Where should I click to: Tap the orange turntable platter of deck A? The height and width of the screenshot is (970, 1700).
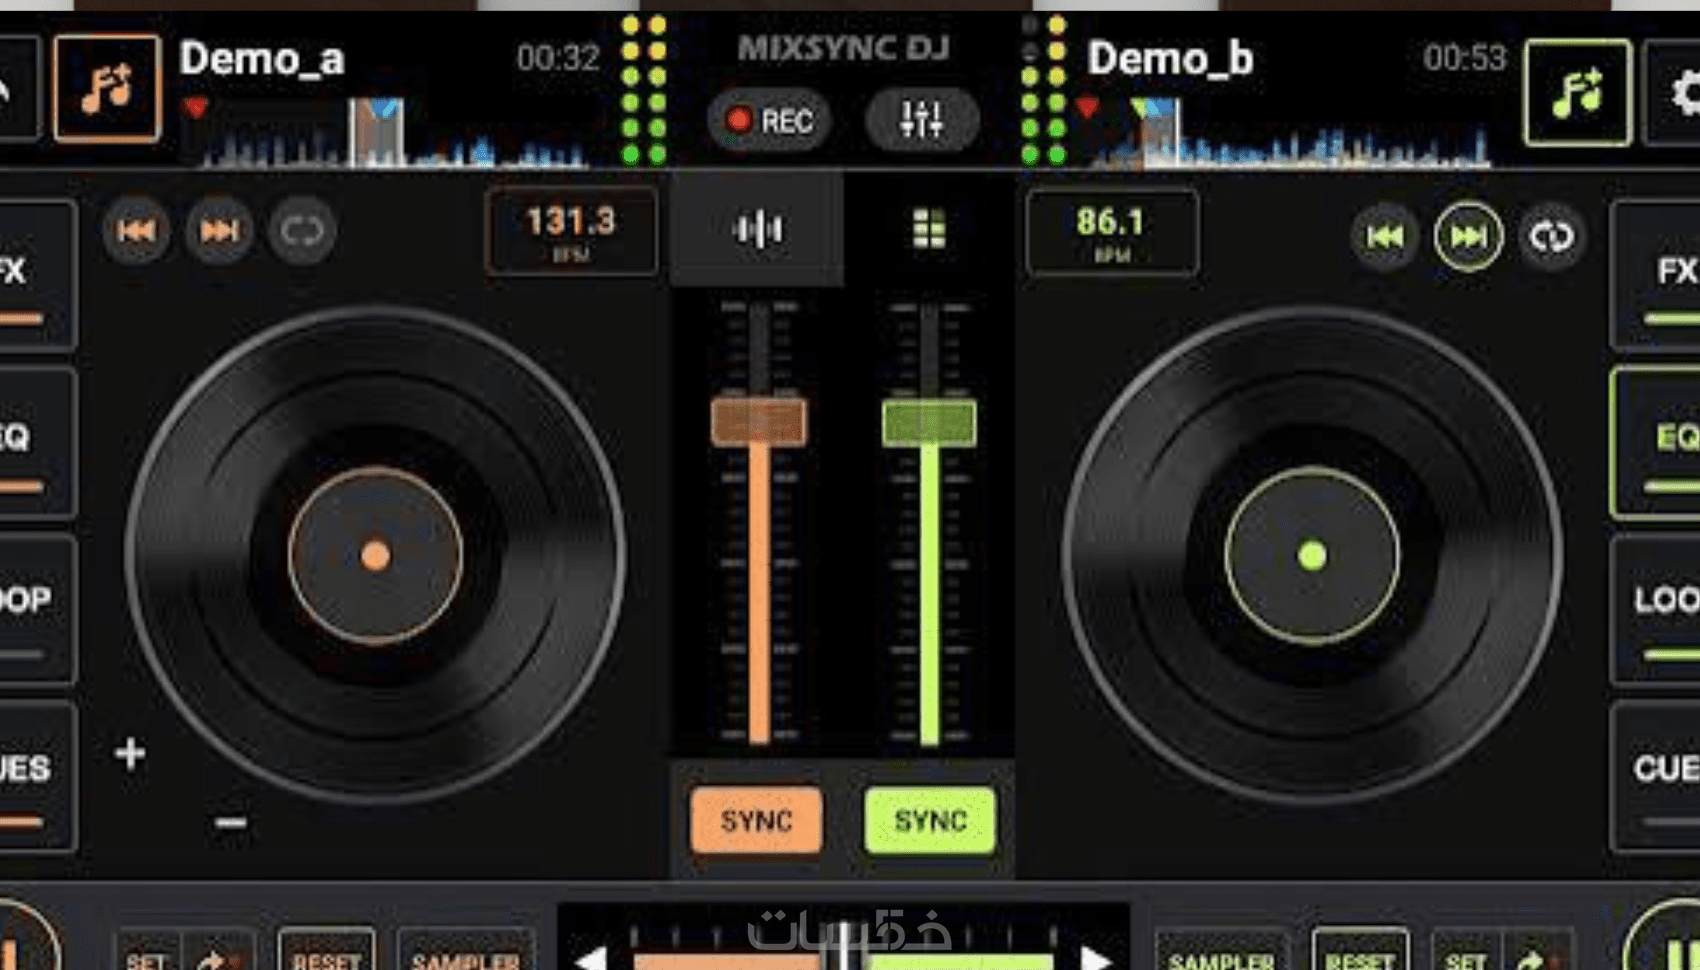375,555
